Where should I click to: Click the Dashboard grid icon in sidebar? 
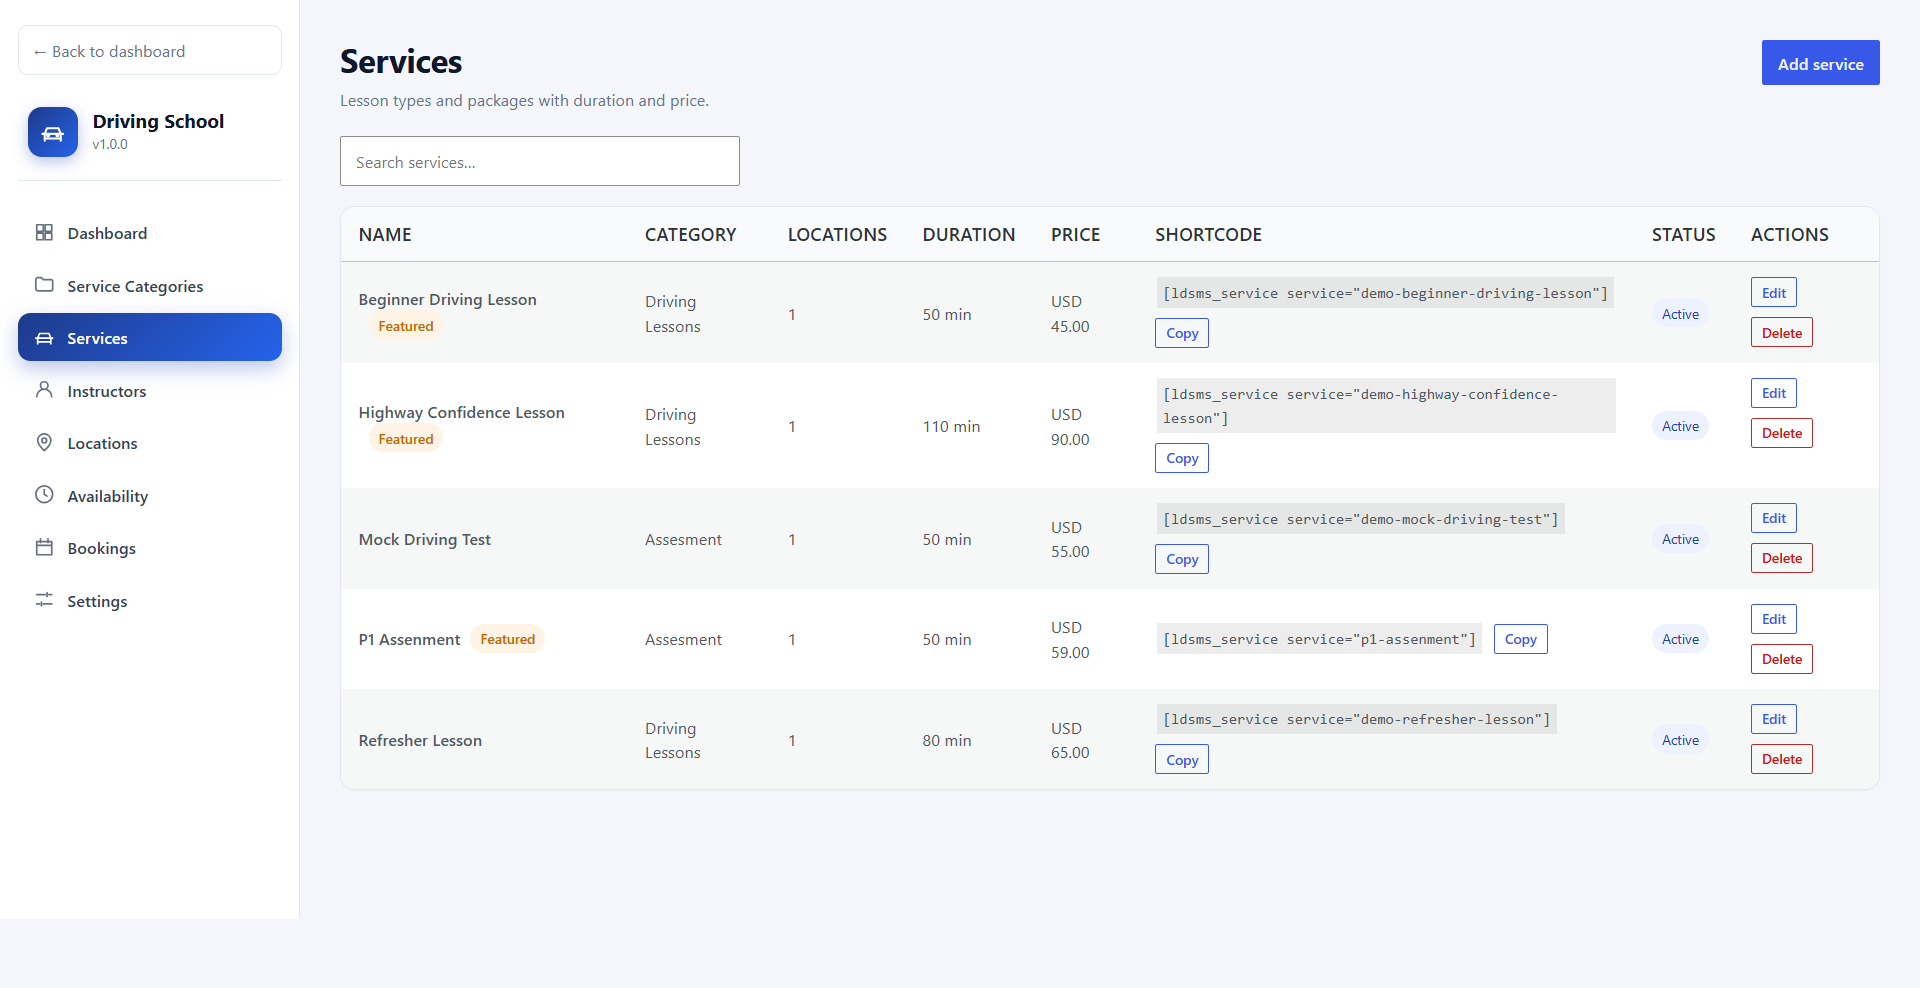(x=44, y=233)
